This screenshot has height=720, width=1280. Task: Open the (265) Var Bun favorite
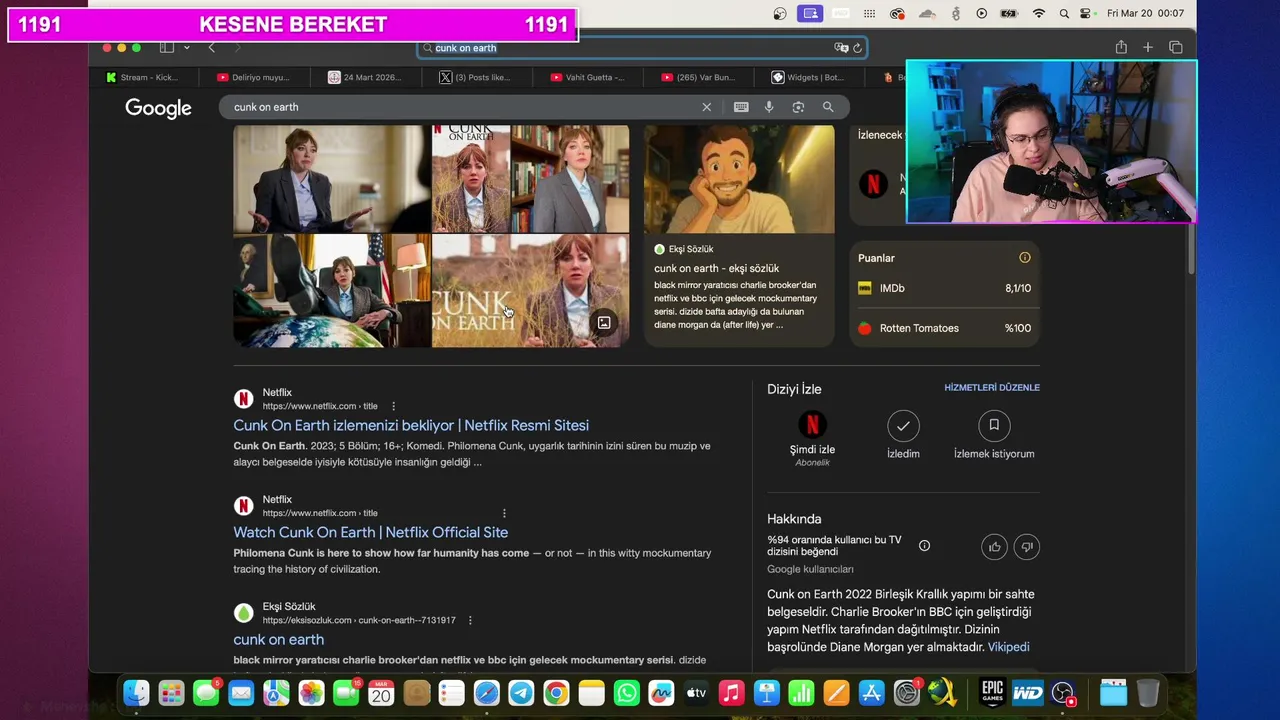coord(698,77)
